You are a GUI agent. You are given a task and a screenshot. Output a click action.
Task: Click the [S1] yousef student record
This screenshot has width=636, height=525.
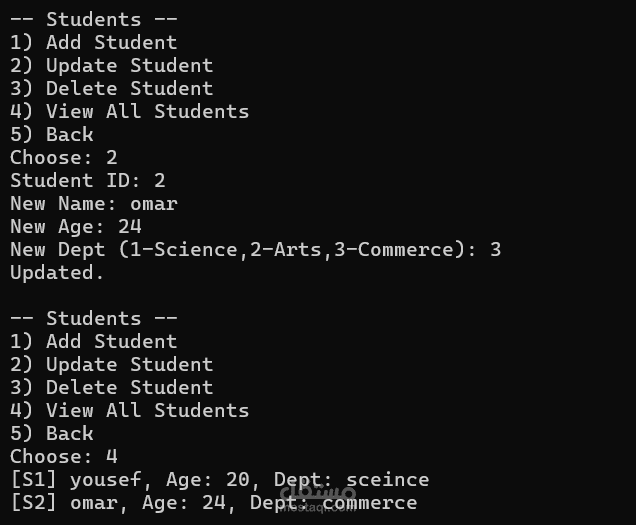pyautogui.click(x=219, y=479)
